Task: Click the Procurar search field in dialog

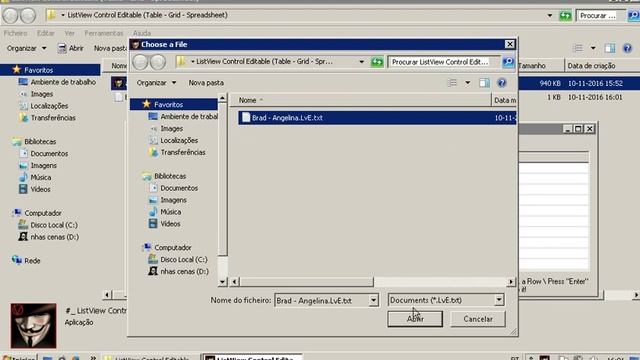Action: (x=444, y=62)
